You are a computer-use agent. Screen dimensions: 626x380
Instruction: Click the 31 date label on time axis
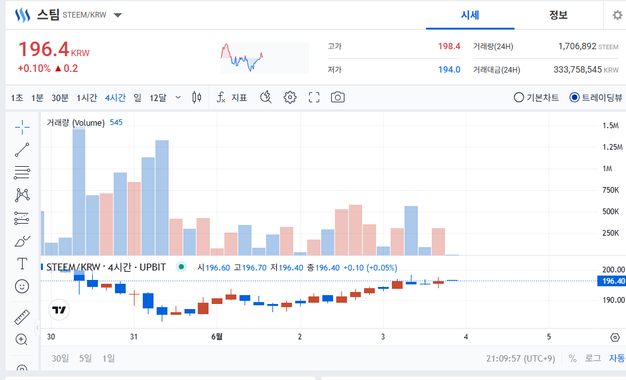pos(134,337)
